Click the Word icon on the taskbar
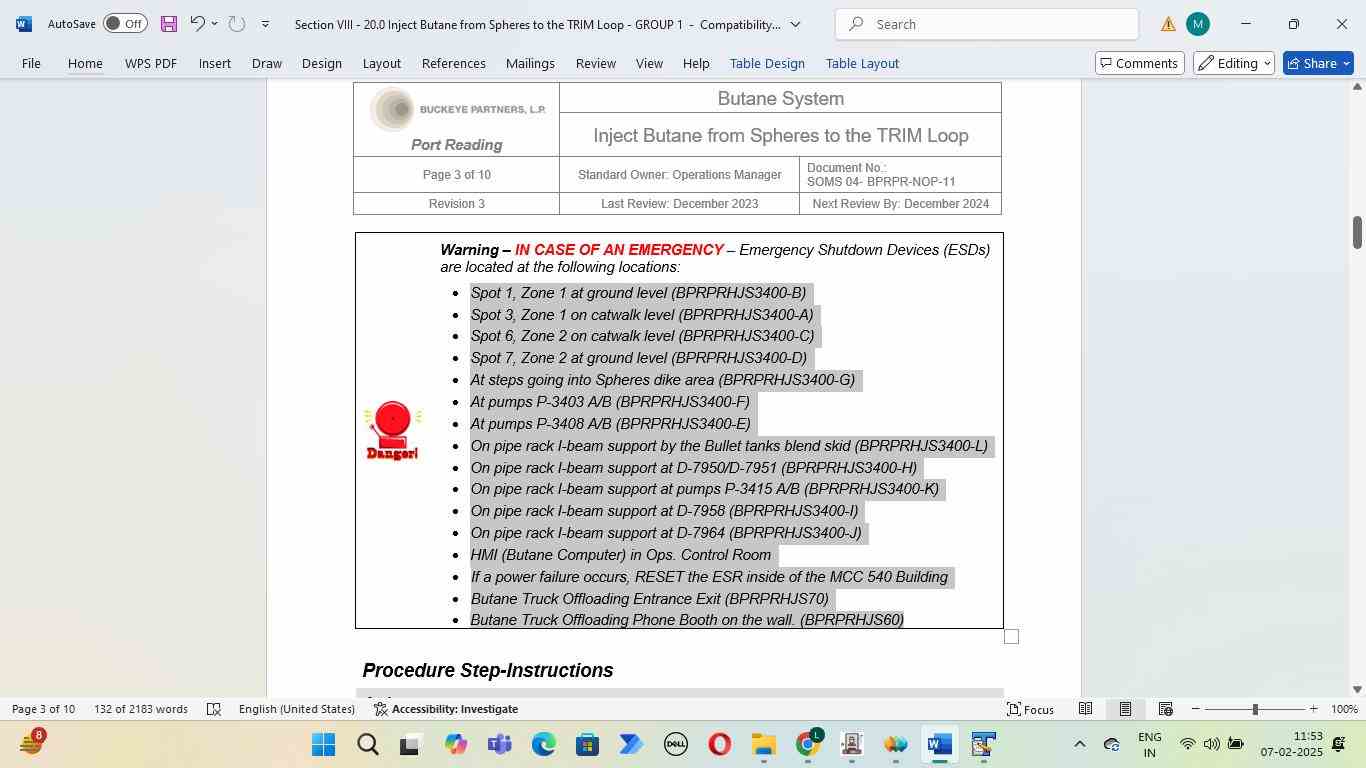The width and height of the screenshot is (1366, 768). [939, 745]
